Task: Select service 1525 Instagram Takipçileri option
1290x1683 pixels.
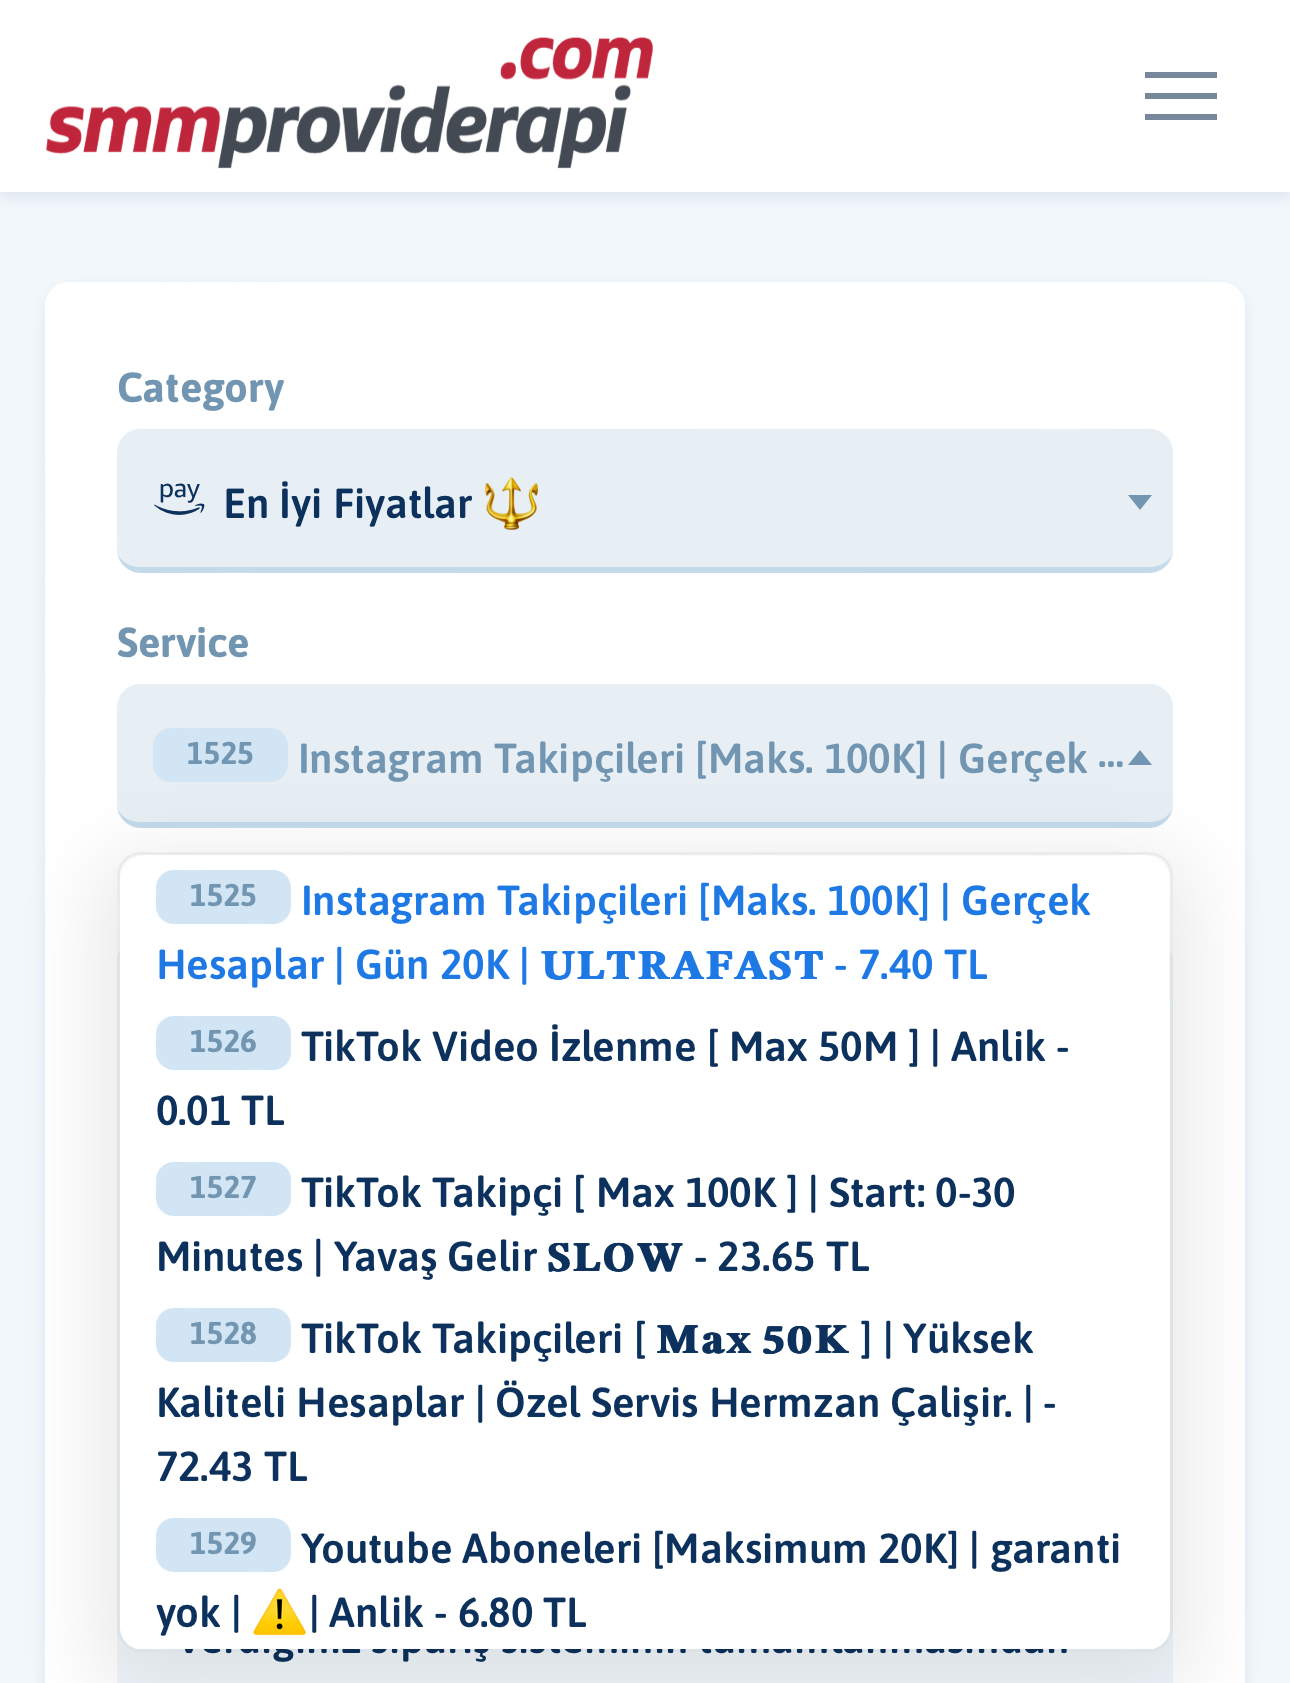Action: [x=644, y=932]
